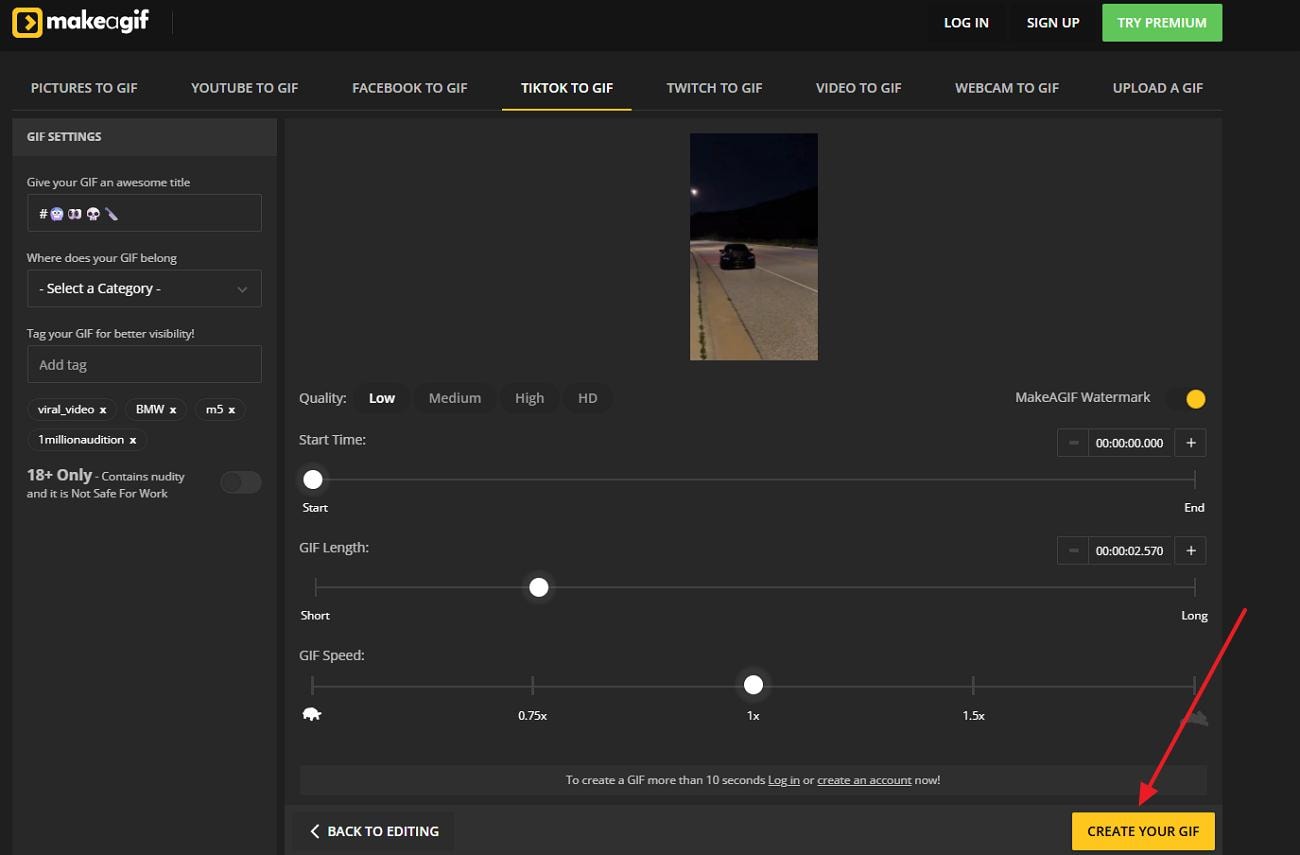Select the rabbit icon for fastest GIF speed
This screenshot has width=1300, height=855.
pos(1196,714)
